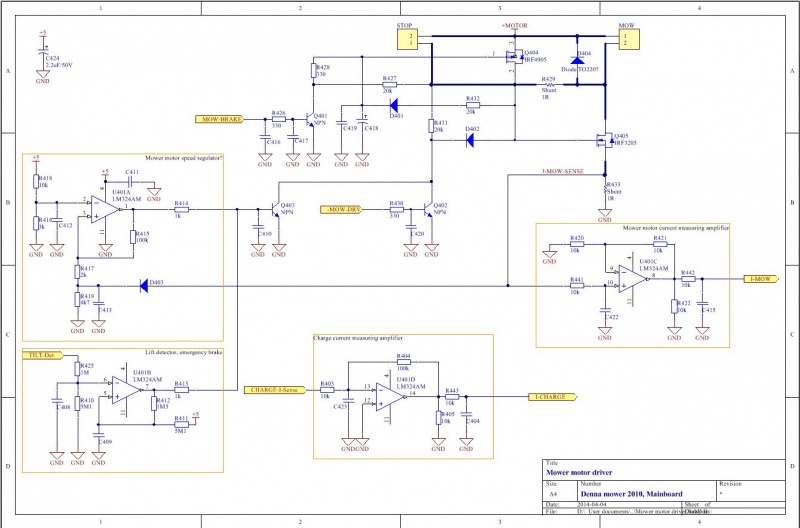Screen dimensions: 800x528
Task: Select the C410 capacitor
Action: pyautogui.click(x=258, y=228)
